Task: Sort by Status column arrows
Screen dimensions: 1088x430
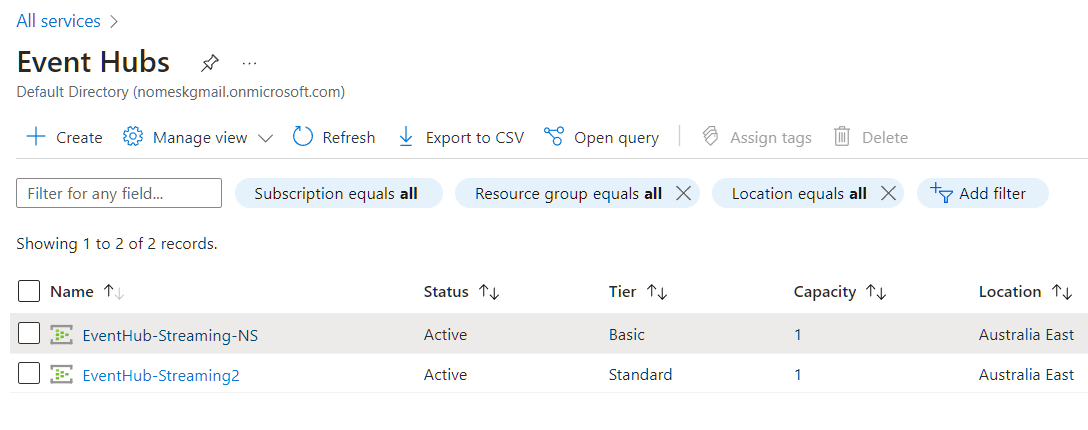Action: click(x=489, y=292)
